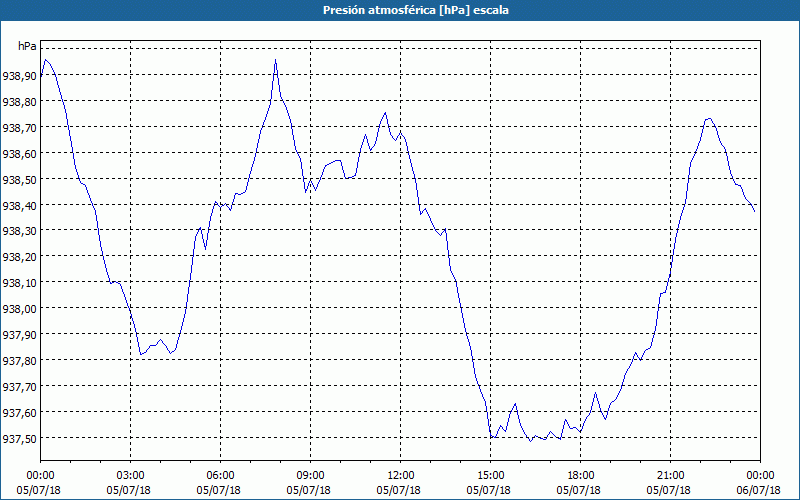This screenshot has width=800, height=500.
Task: Select the 05/07/18 date under 03:00
Action: (129, 490)
